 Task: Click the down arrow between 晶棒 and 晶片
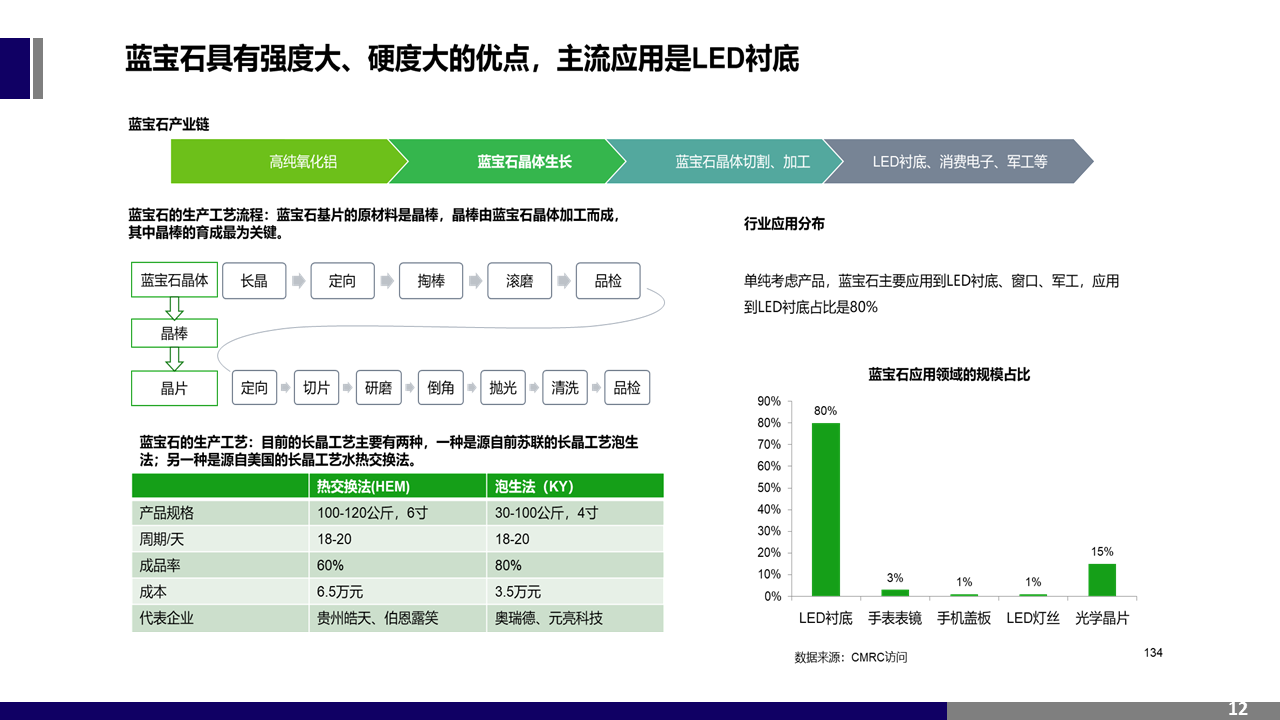(x=175, y=359)
